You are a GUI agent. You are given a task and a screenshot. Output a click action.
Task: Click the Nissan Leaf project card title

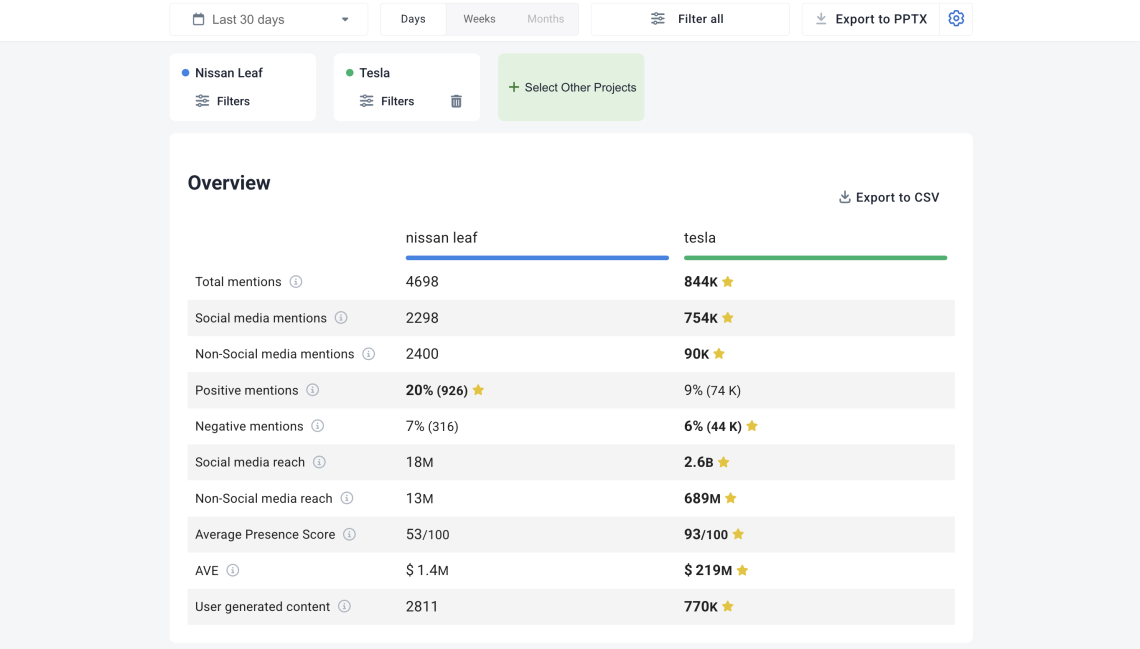coord(229,73)
